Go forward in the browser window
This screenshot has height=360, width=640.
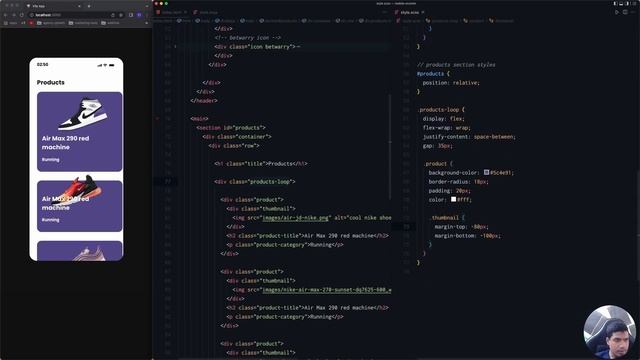click(13, 15)
